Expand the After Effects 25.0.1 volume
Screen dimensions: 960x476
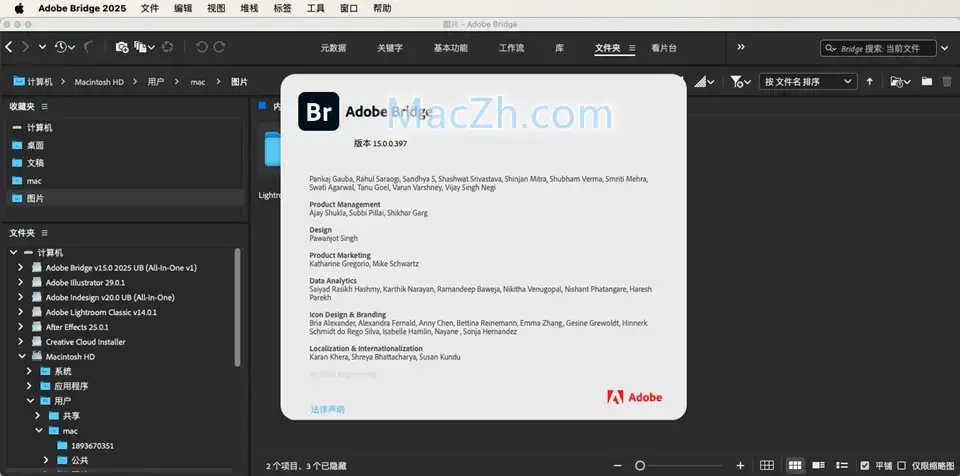pyautogui.click(x=20, y=327)
